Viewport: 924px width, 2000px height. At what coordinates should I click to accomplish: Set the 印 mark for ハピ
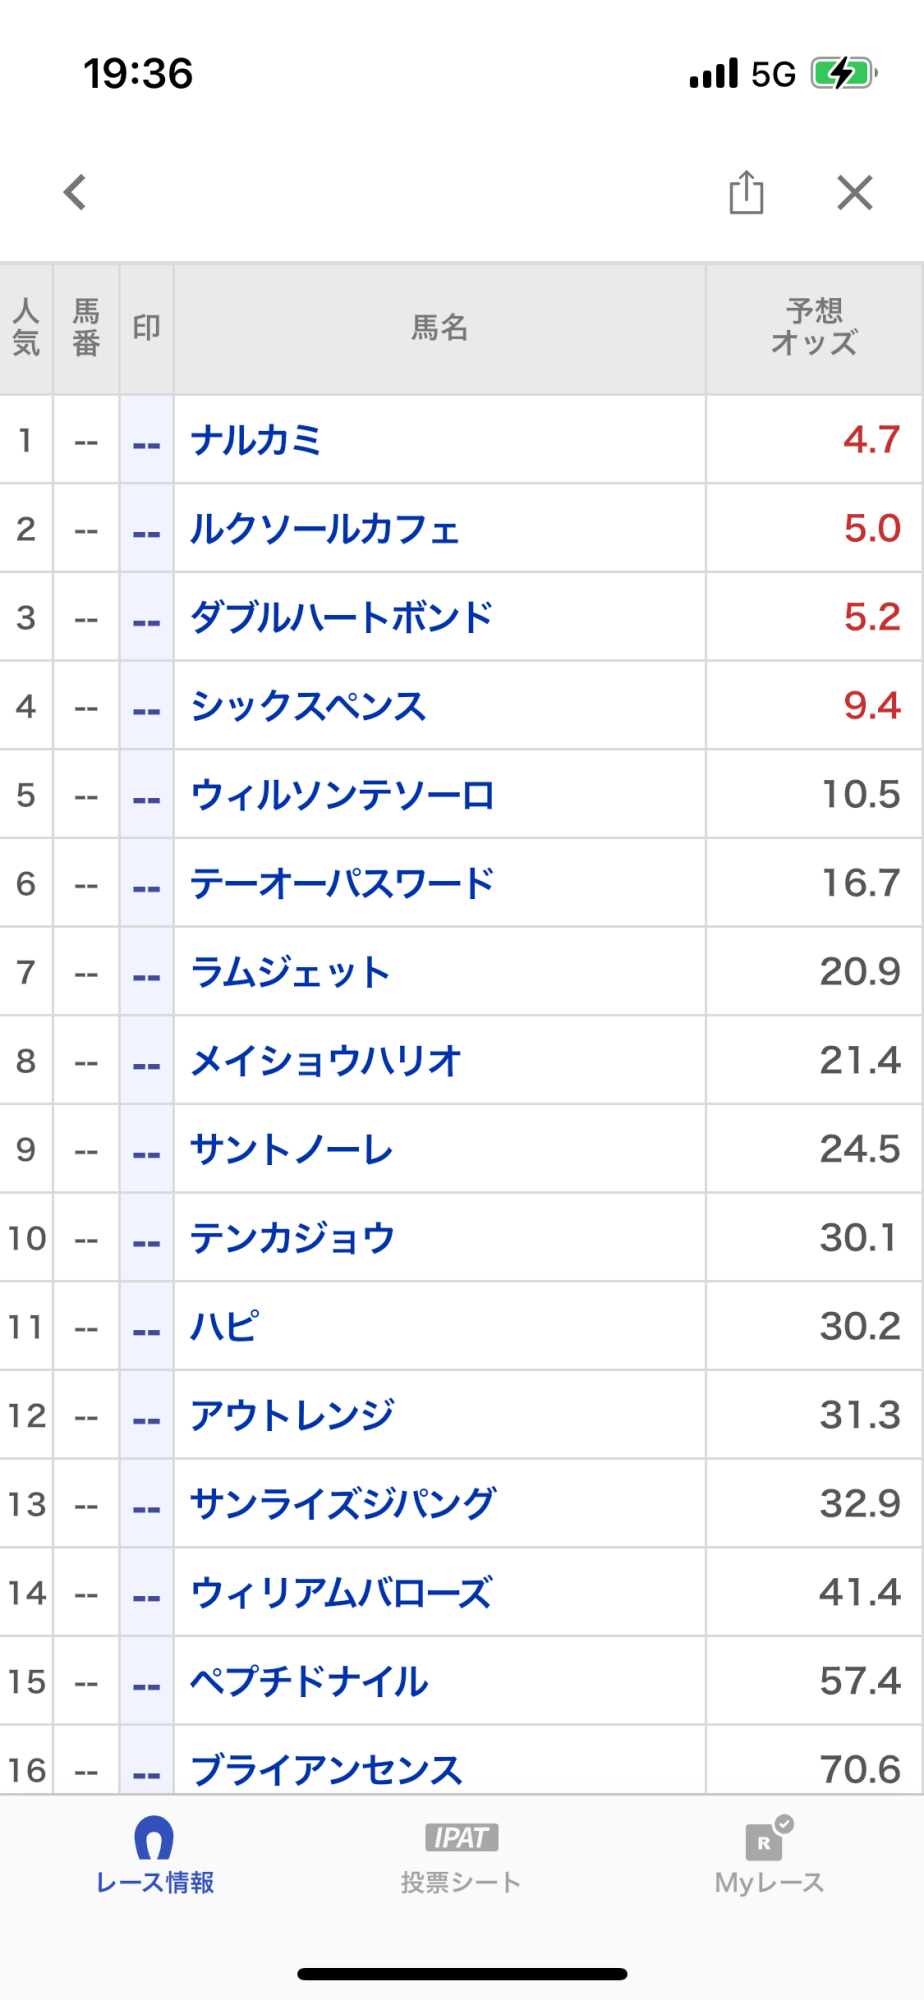[147, 1327]
